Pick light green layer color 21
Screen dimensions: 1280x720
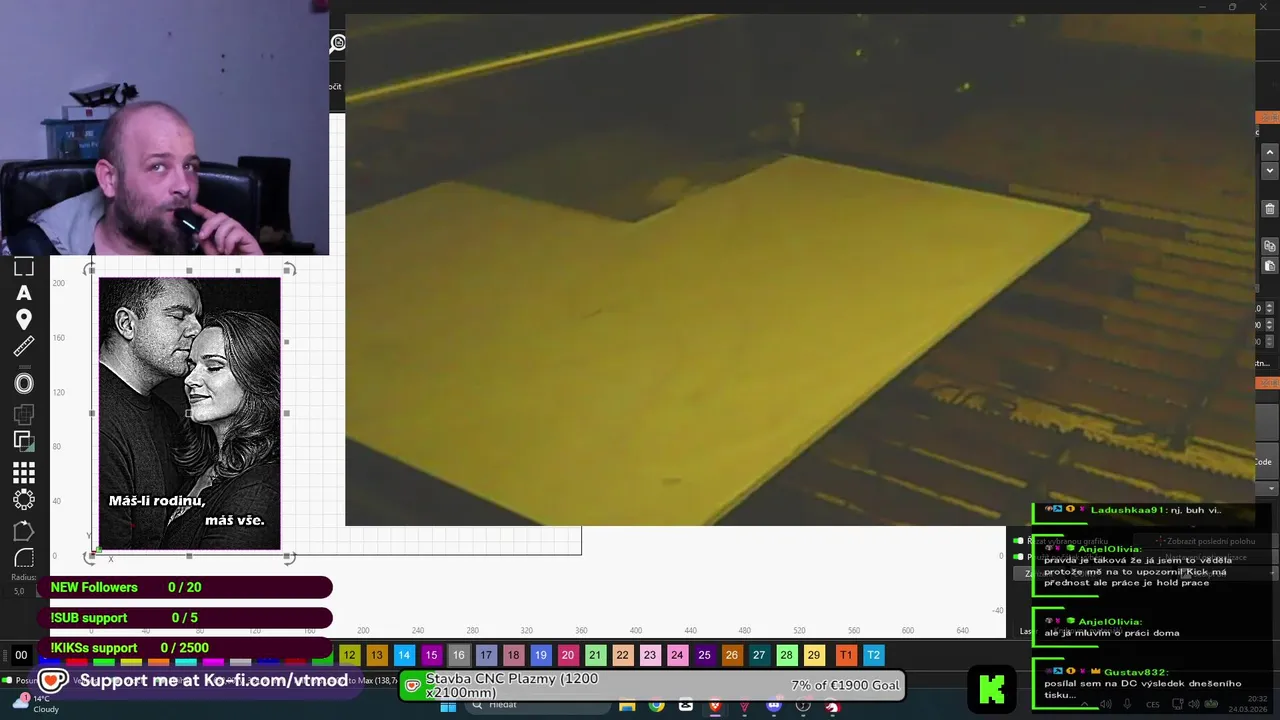pos(595,656)
